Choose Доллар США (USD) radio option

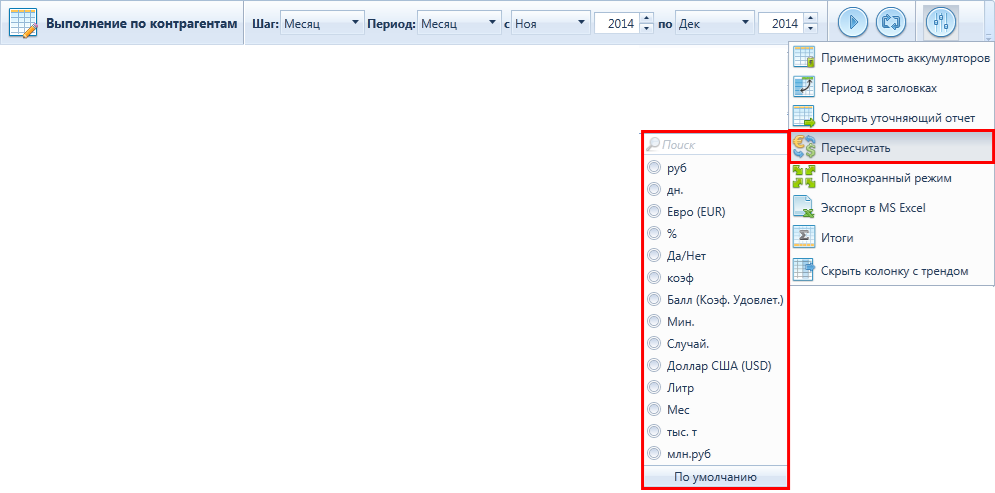pos(654,365)
